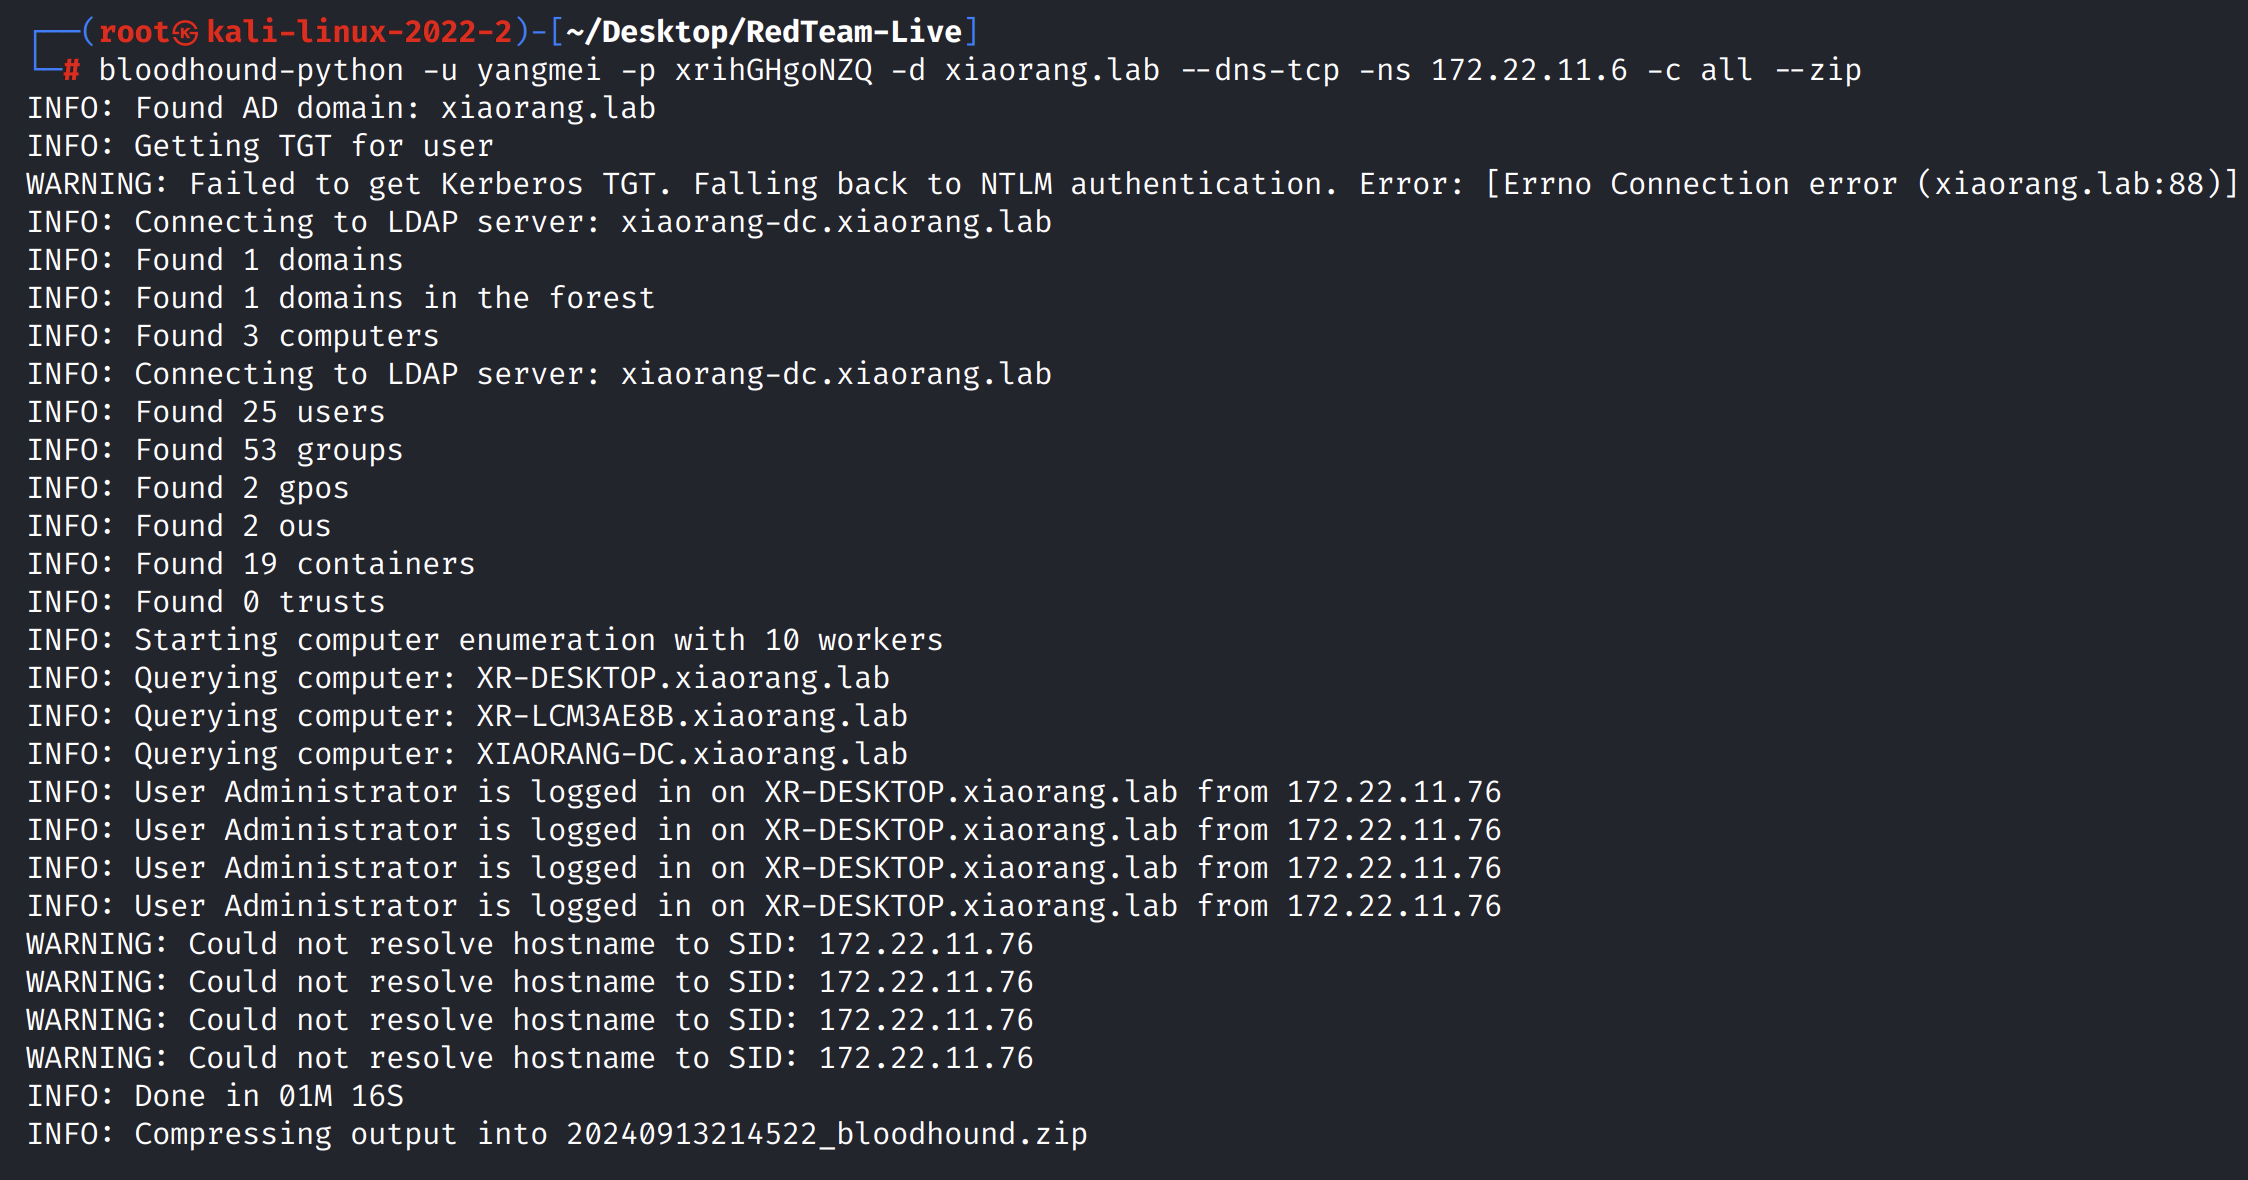
Task: Click hostname kali-linux-2022-2 in the prompt
Action: 359,32
